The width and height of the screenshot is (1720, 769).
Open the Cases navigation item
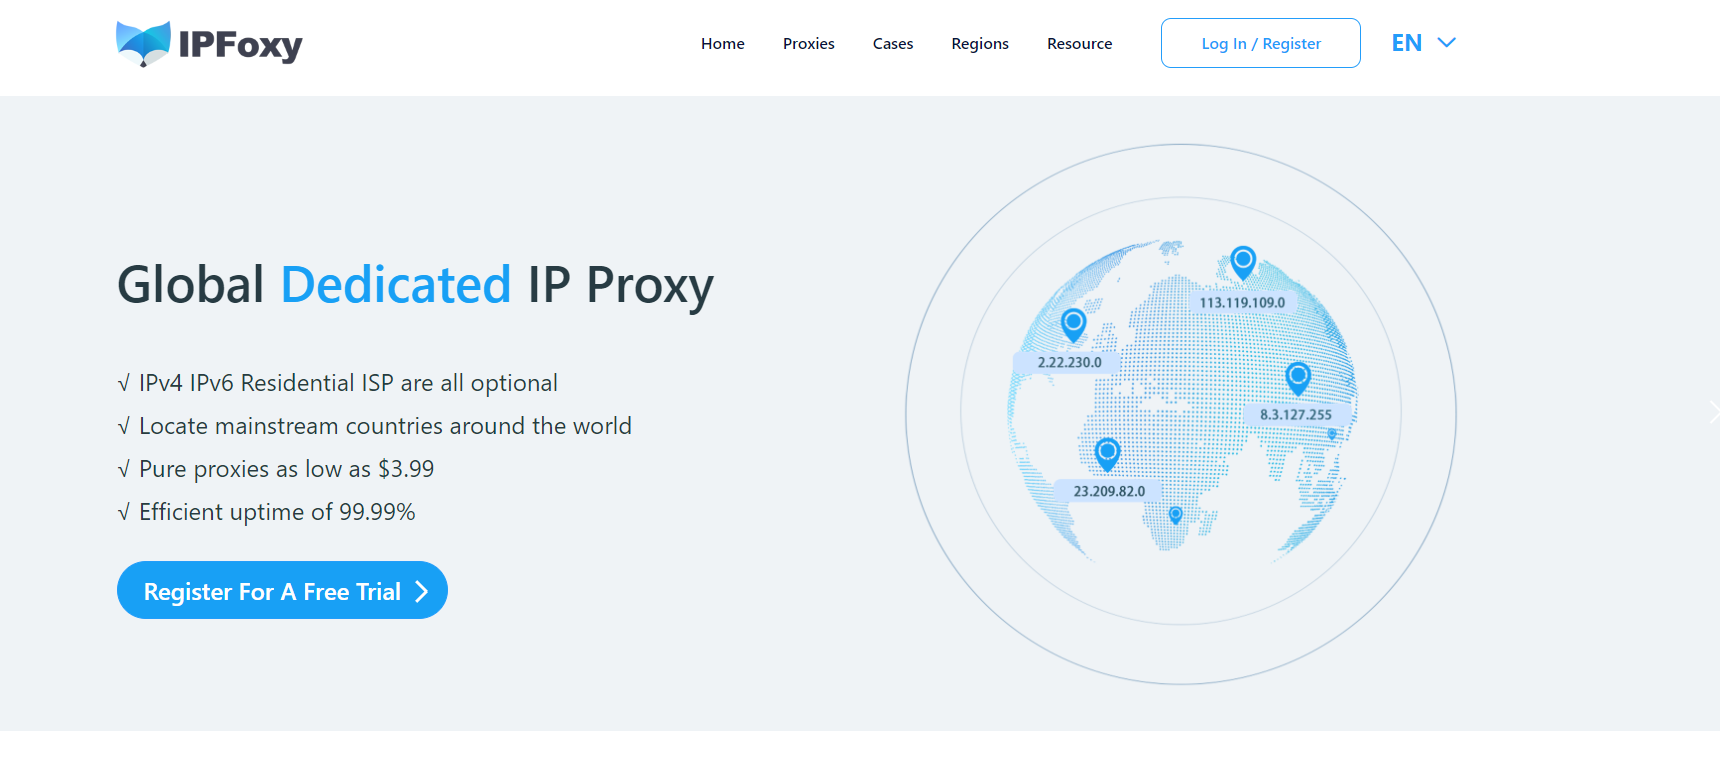click(x=893, y=44)
